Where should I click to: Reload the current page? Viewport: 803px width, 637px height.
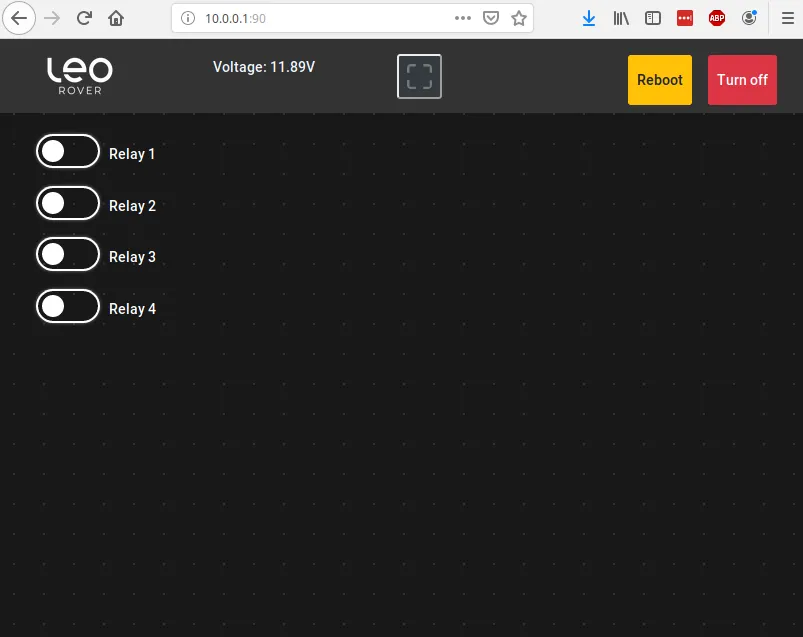point(85,18)
